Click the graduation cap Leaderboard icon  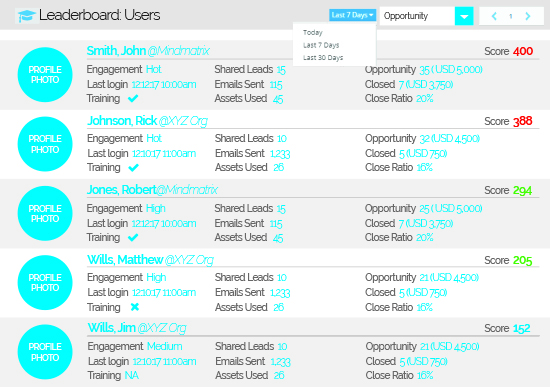coord(26,16)
